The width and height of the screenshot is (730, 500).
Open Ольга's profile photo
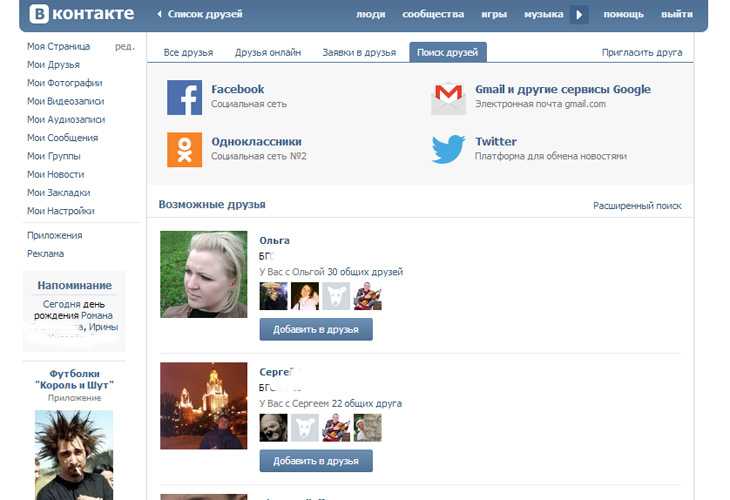coord(204,274)
